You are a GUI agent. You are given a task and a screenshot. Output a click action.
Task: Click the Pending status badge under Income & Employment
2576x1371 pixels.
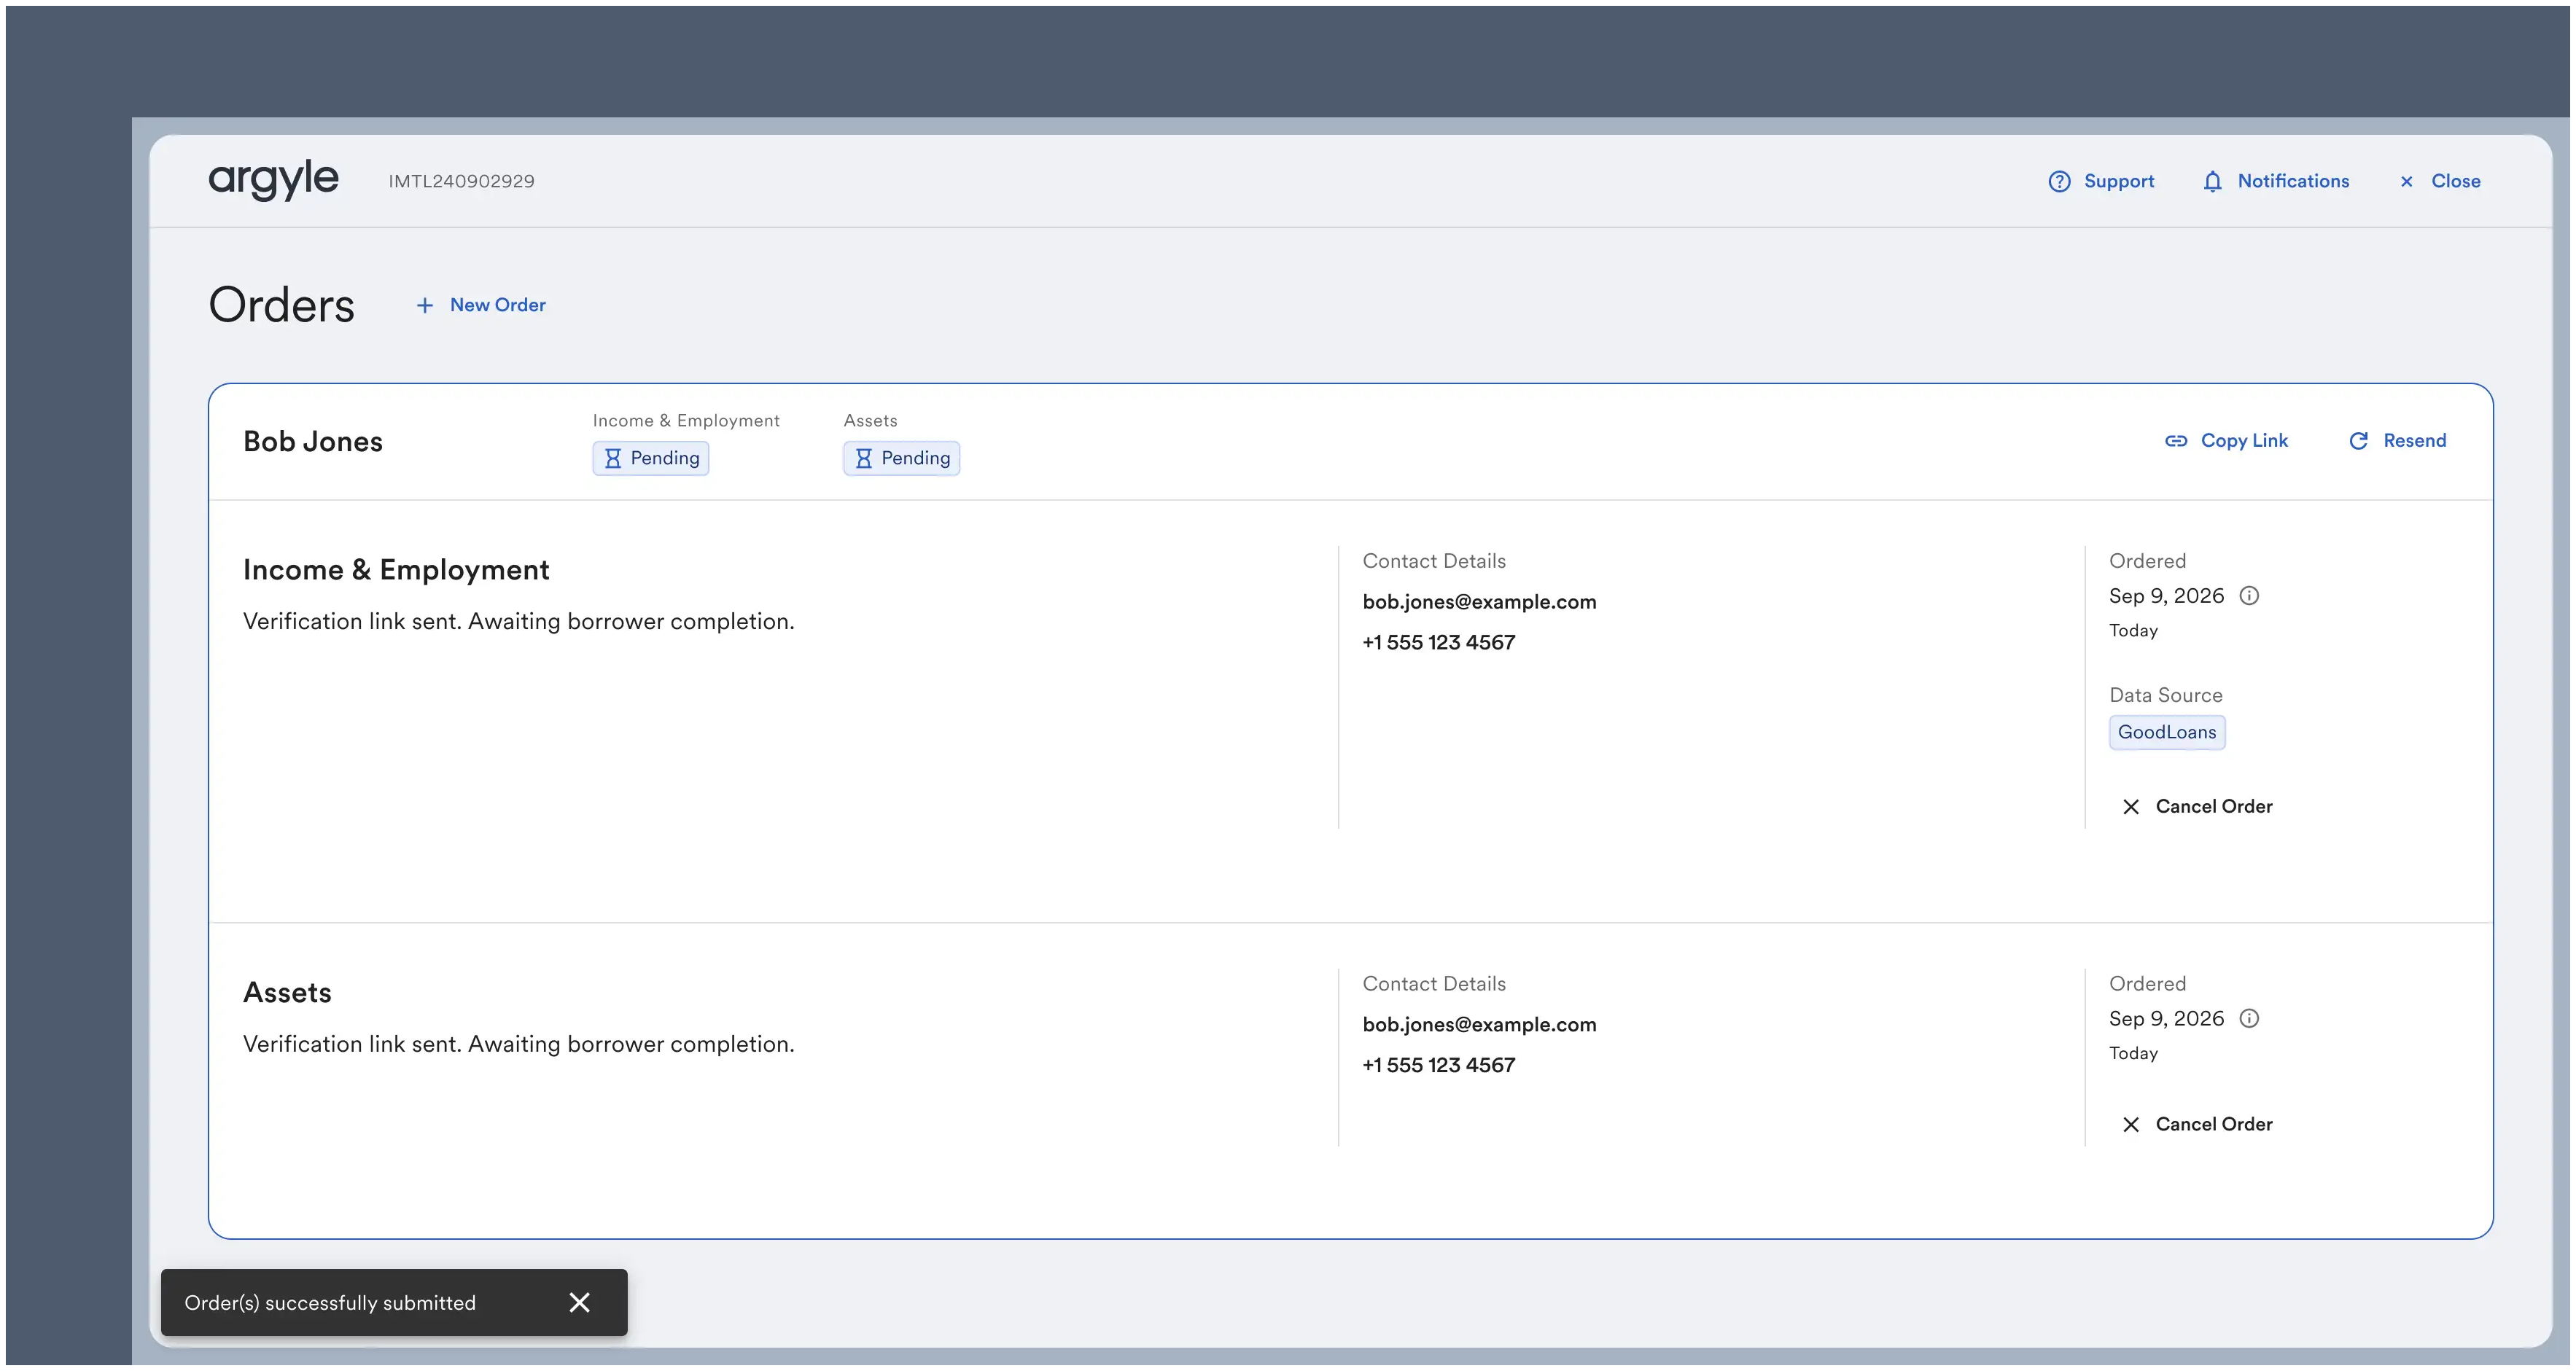click(x=650, y=458)
